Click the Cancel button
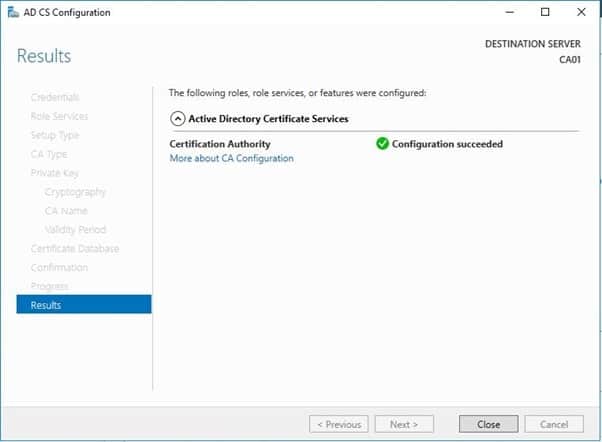 pos(554,424)
